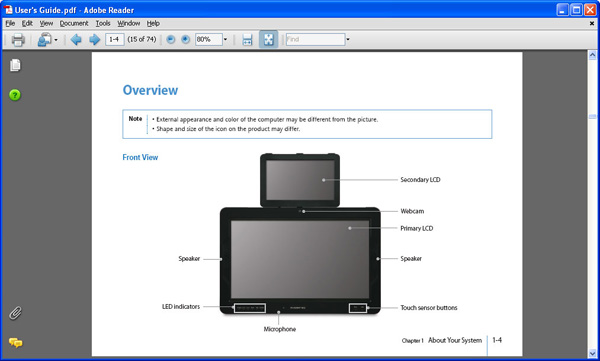Screen dimensions: 600x361
Task: Open the zoom level dropdown arrow
Action: [225, 39]
